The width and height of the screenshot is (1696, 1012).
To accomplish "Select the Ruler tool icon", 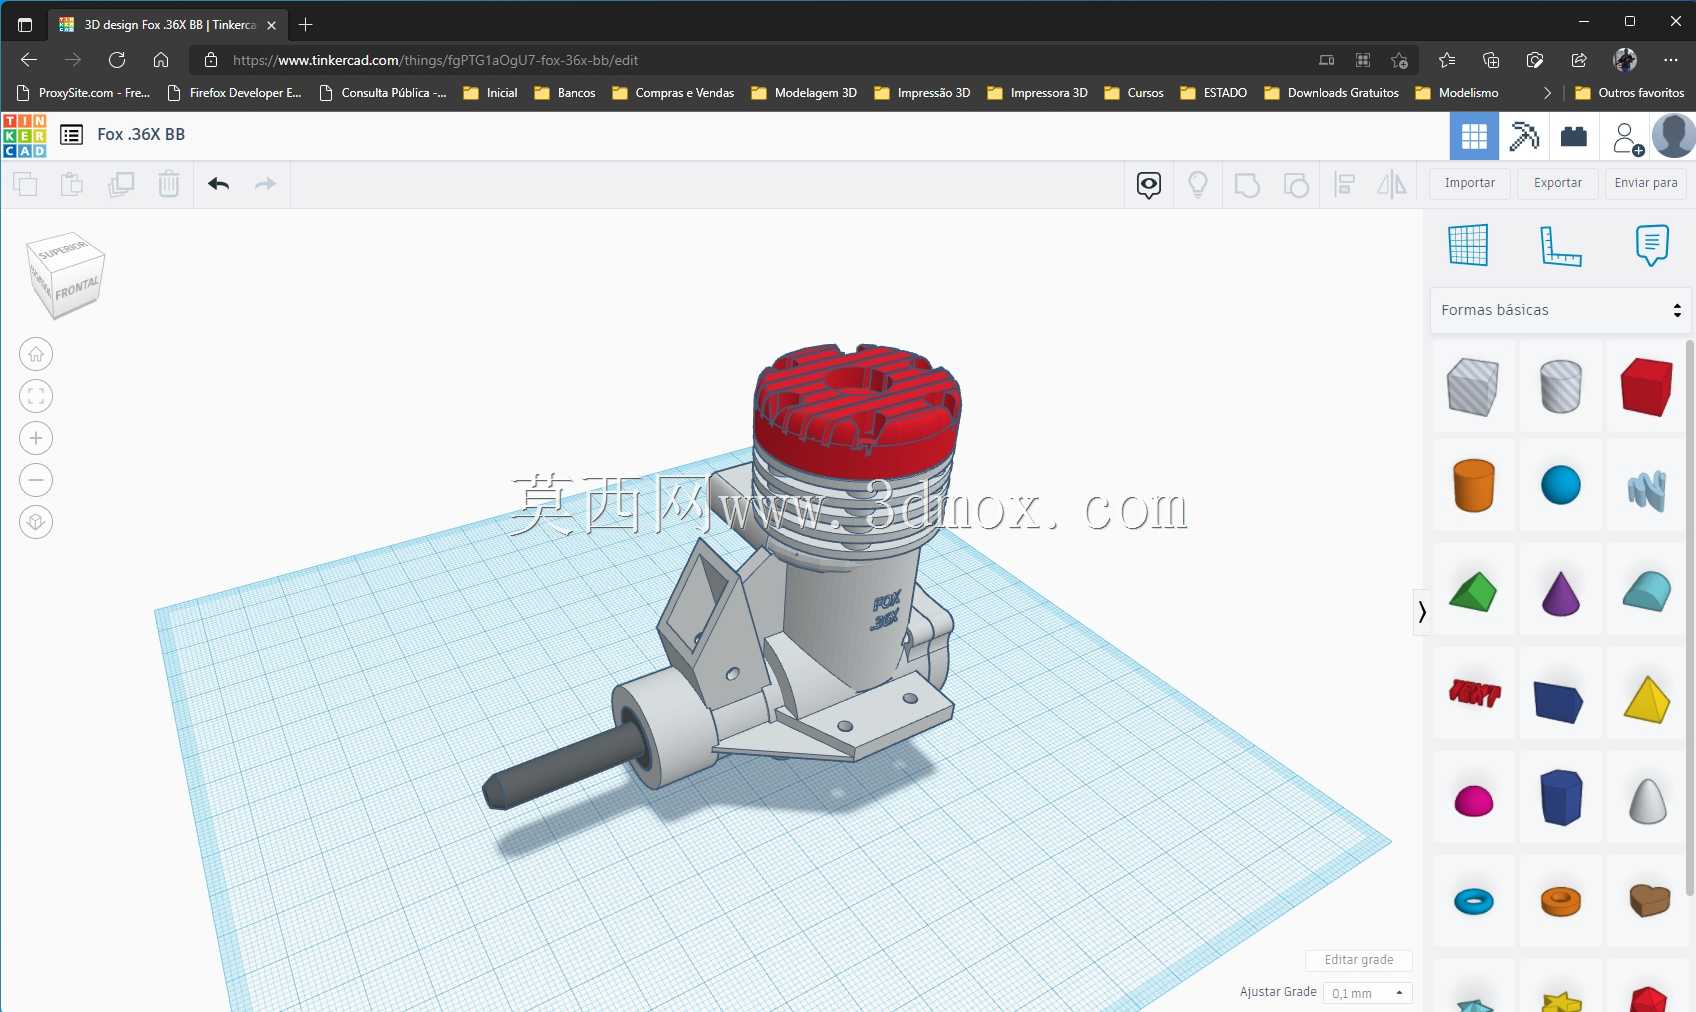I will click(1560, 245).
